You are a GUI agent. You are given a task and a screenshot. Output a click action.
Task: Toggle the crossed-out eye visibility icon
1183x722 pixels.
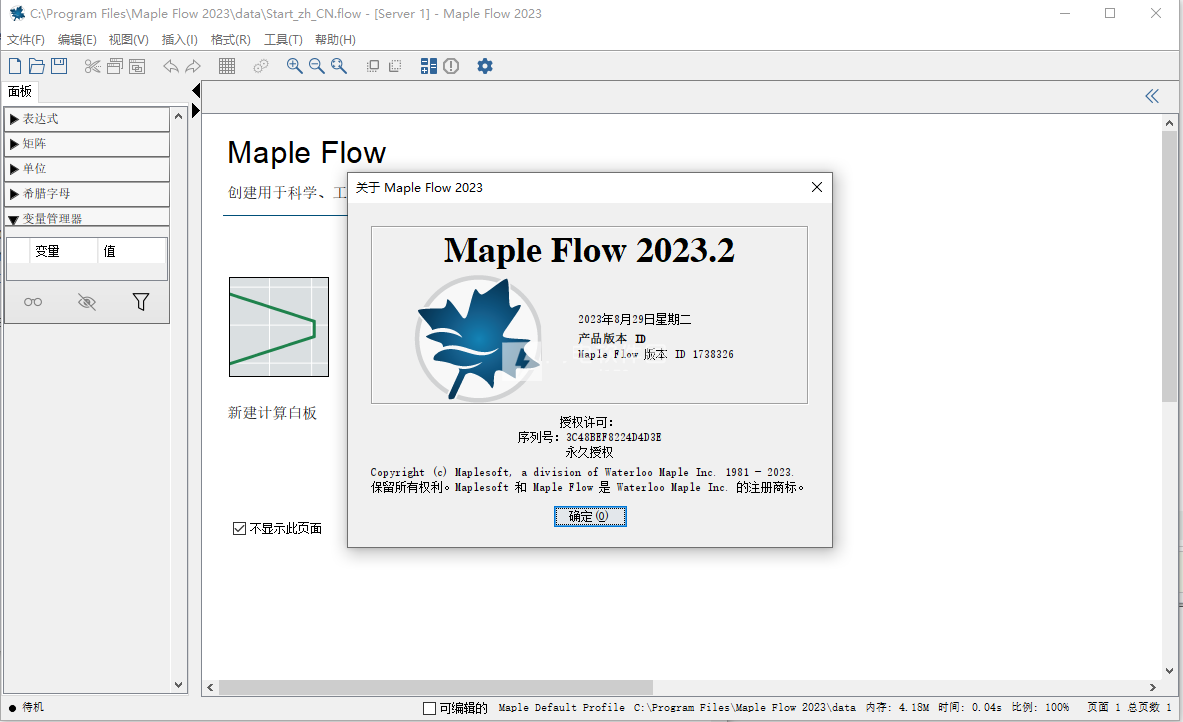87,302
